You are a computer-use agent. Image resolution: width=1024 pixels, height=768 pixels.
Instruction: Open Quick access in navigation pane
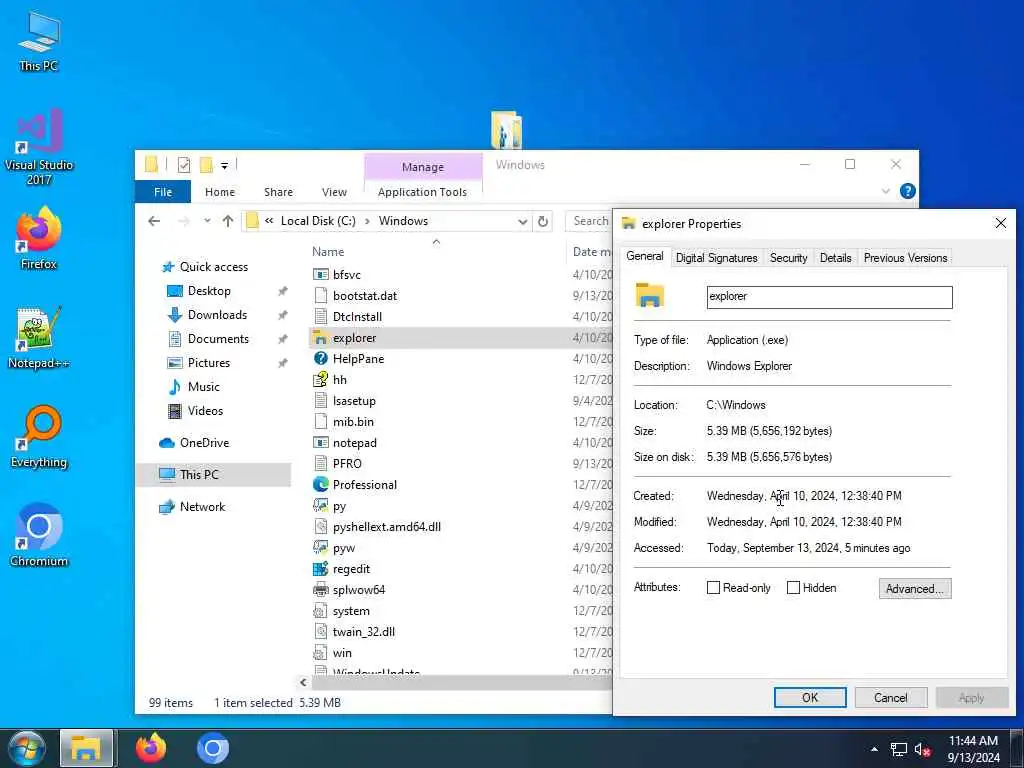point(214,266)
